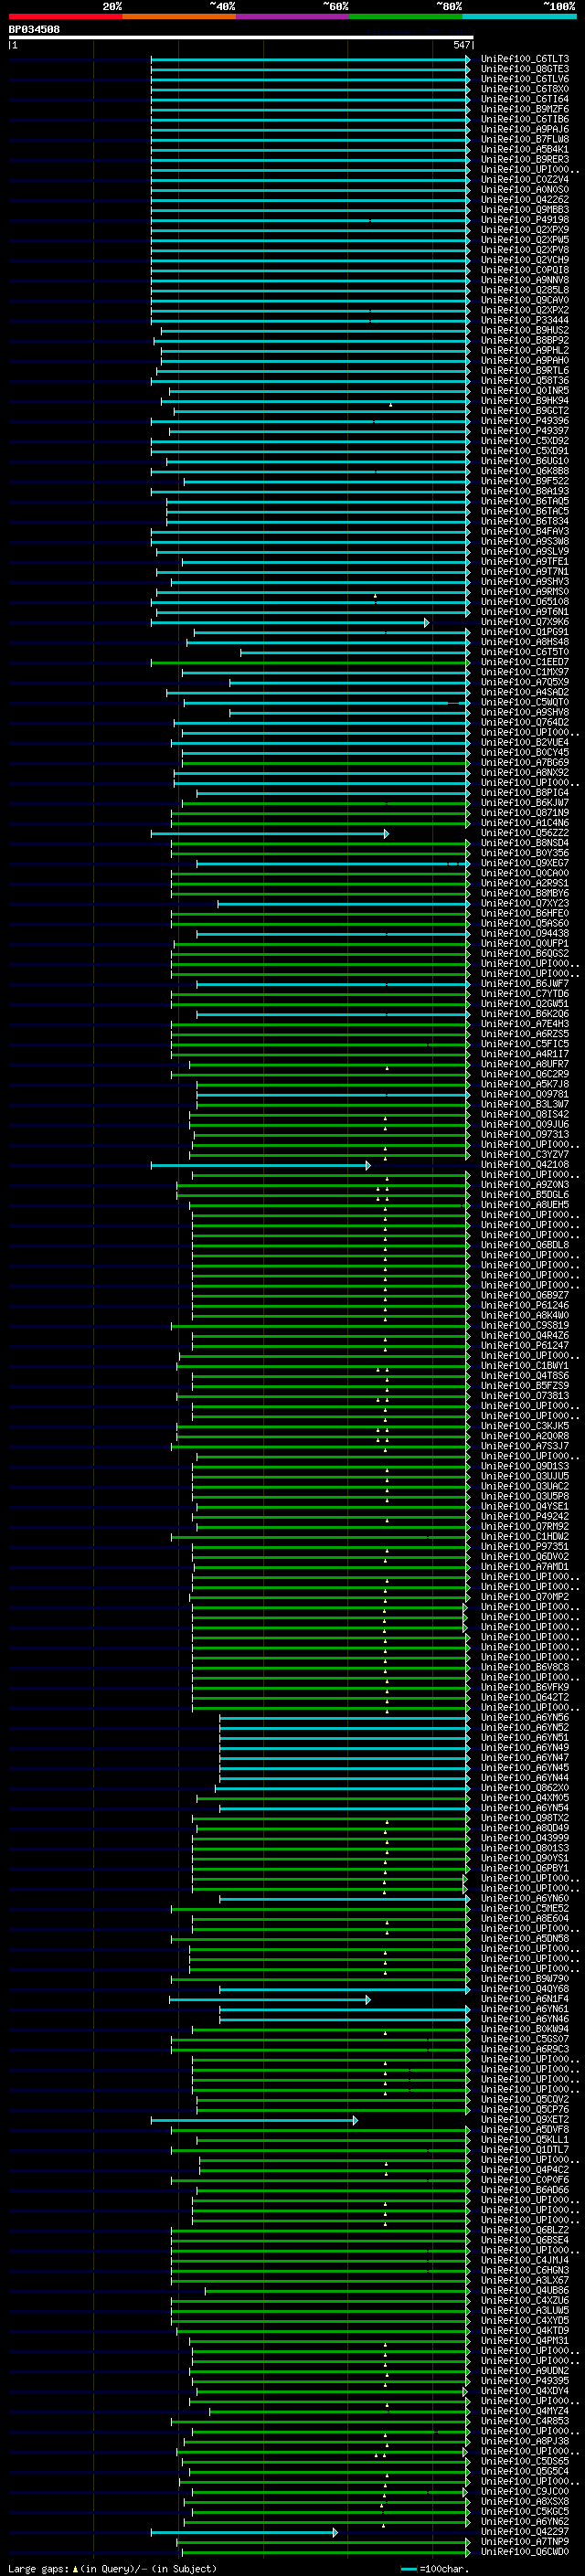Click the UniRef100_A7Q5X9 hit label
585x2576 pixels.
point(525,682)
